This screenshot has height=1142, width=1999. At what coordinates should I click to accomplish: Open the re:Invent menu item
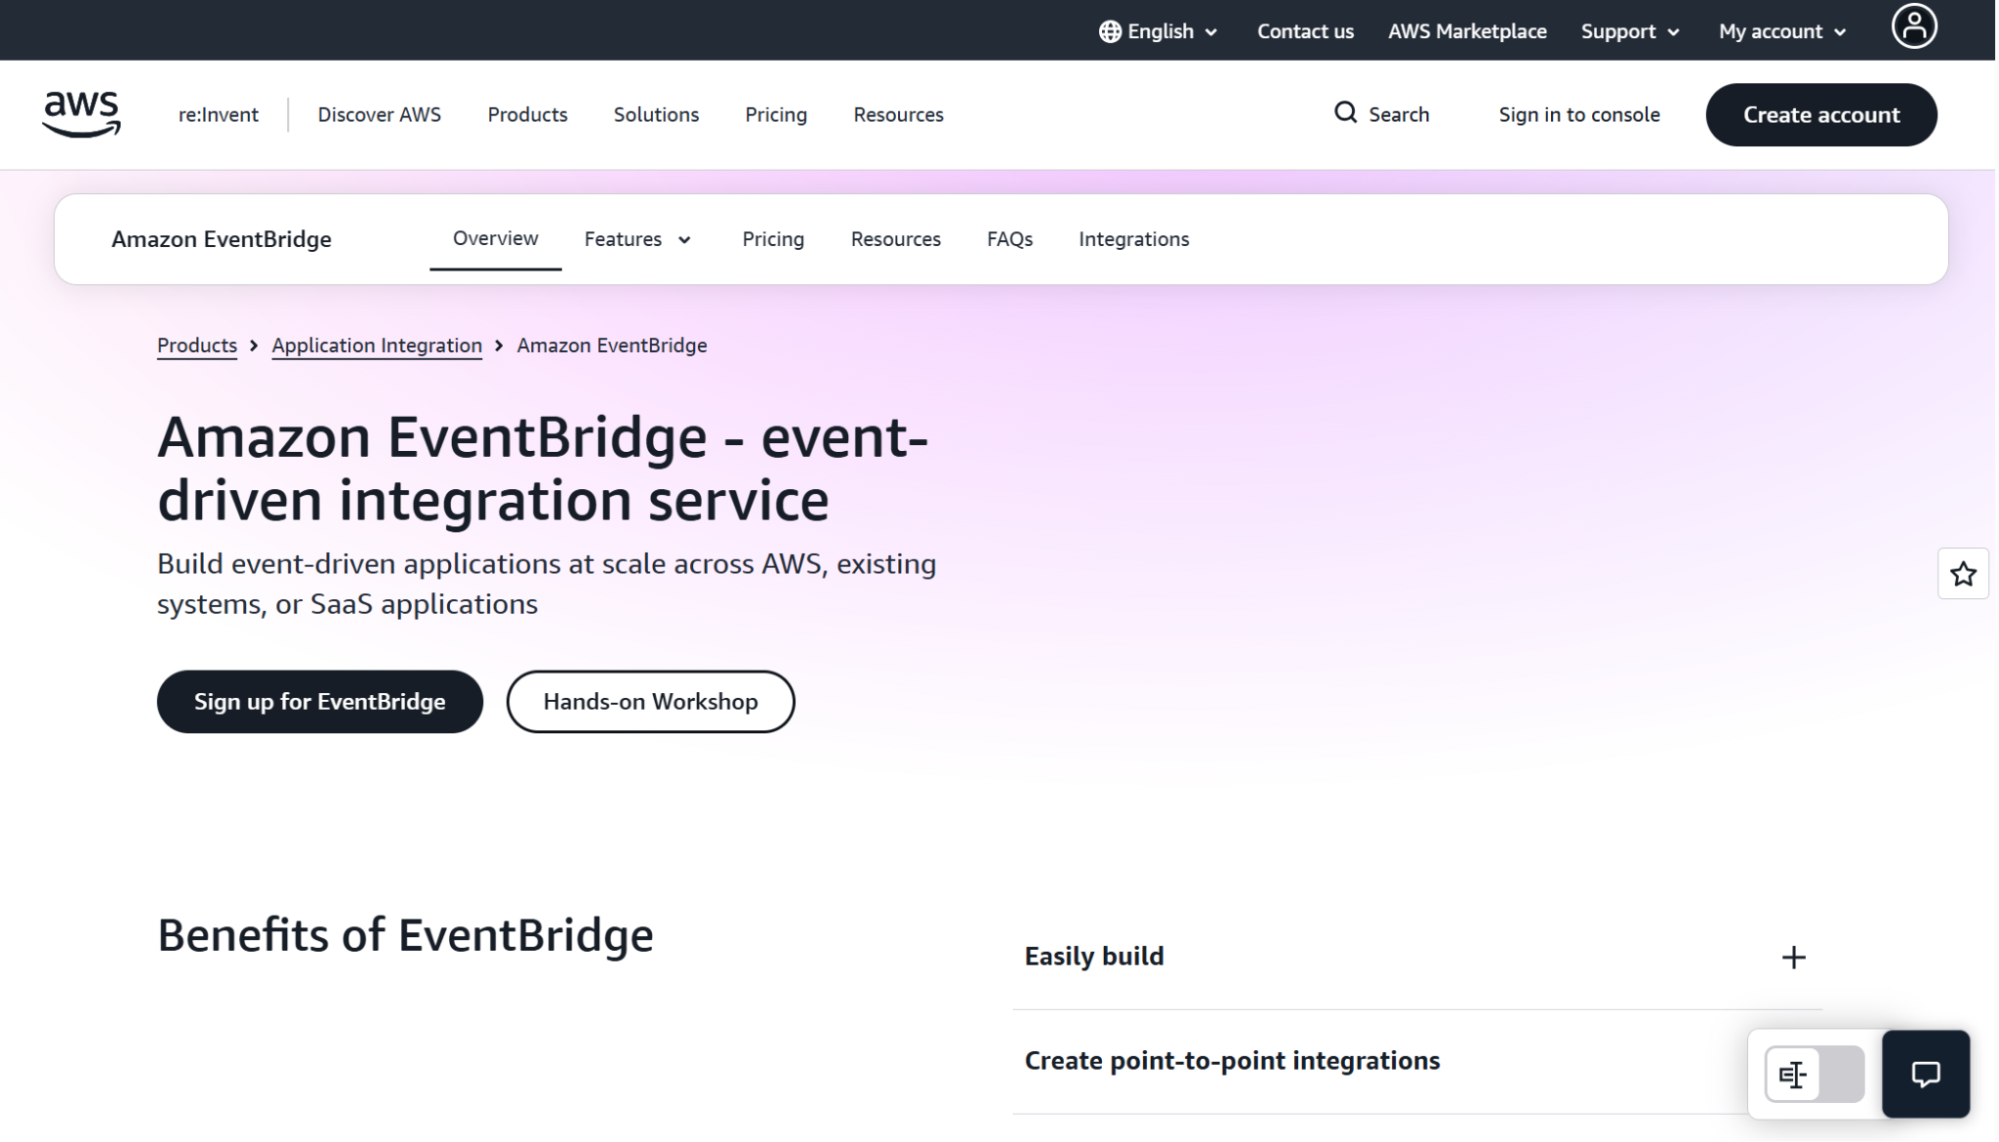coord(218,115)
